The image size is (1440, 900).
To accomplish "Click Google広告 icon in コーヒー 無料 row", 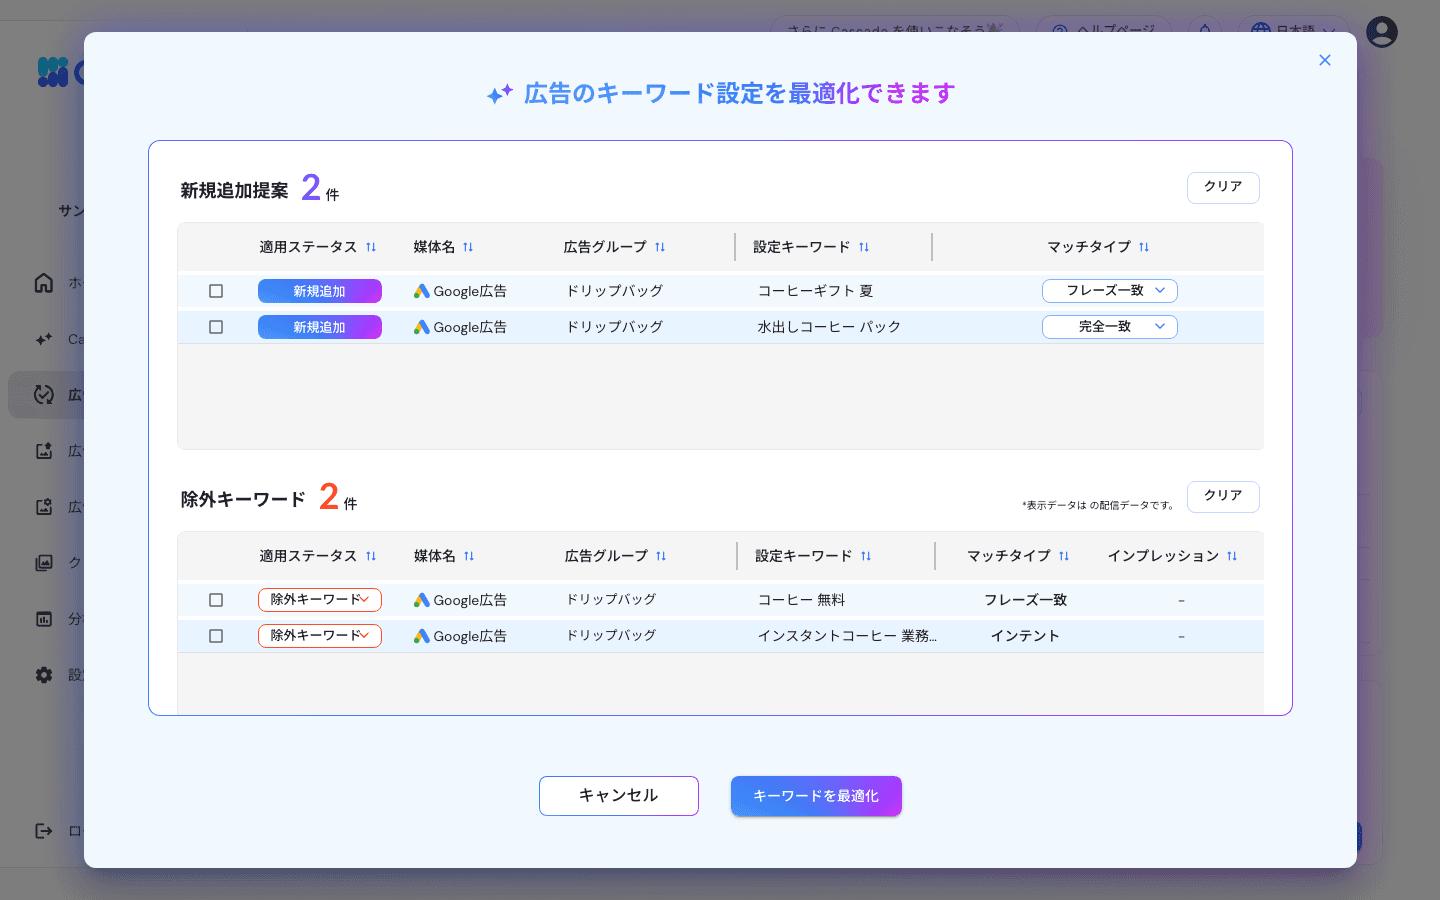I will pos(422,600).
